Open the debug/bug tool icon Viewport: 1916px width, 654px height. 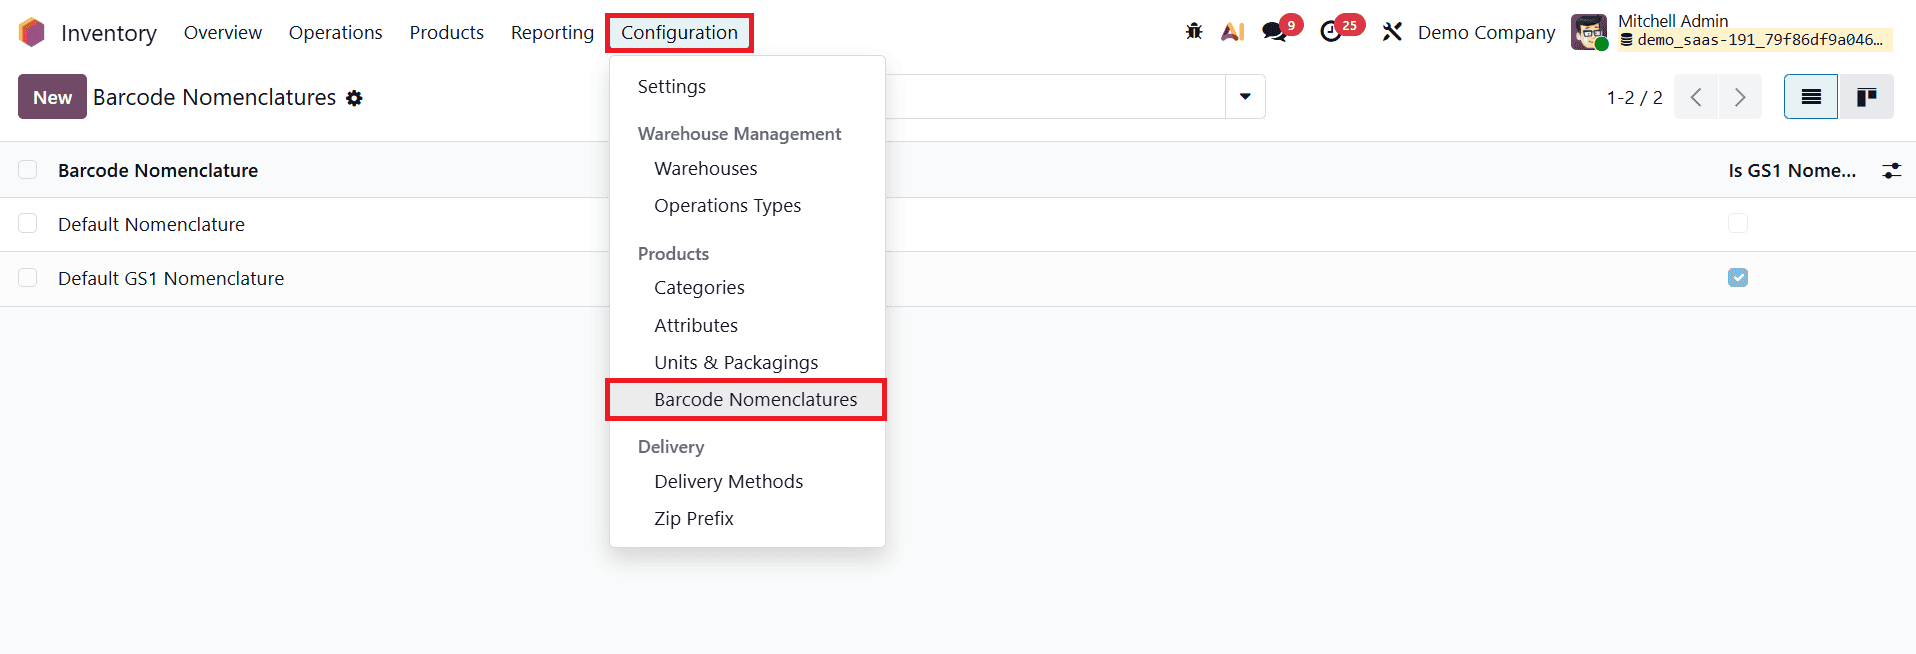click(1194, 31)
